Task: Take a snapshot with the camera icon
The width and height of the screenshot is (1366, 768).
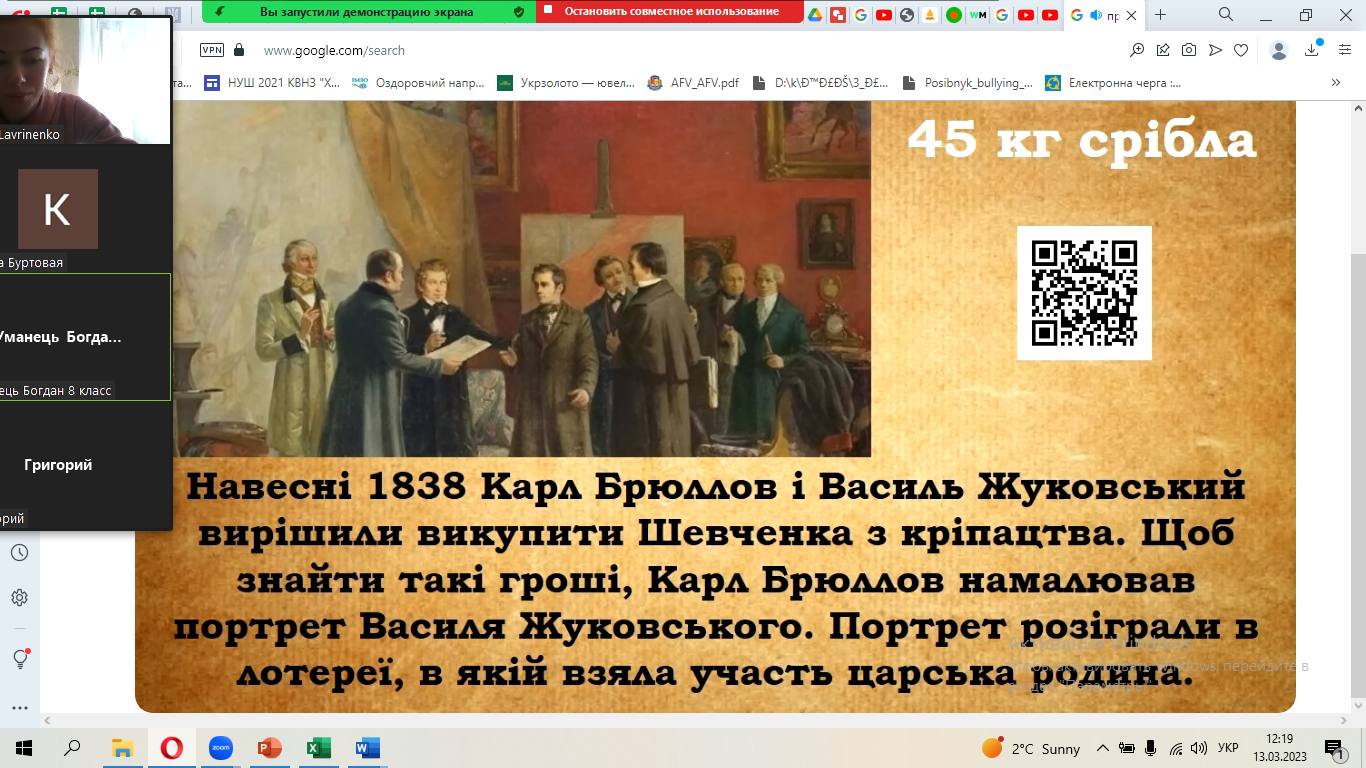Action: (x=1189, y=50)
